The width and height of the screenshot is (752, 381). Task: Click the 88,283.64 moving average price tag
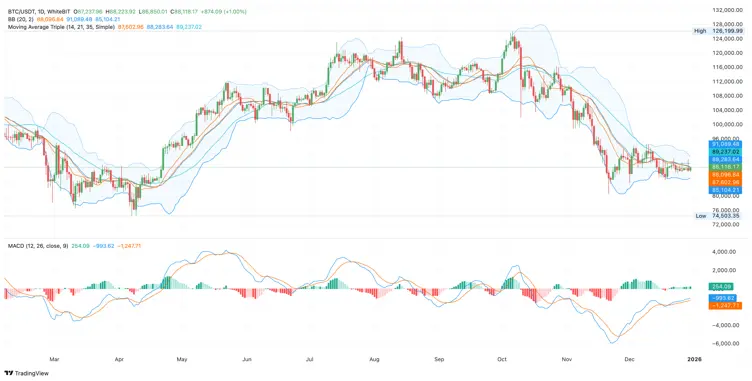[725, 159]
